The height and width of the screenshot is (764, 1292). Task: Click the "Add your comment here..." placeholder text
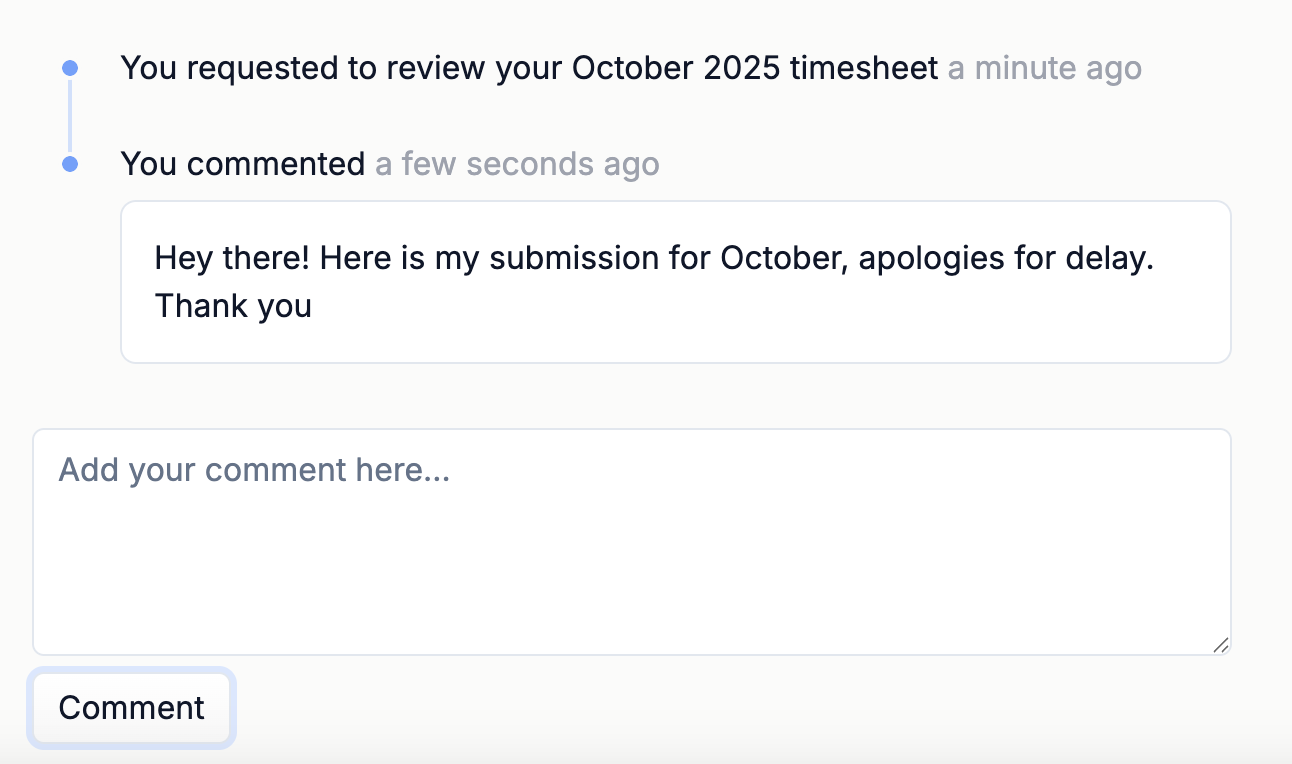[x=254, y=470]
